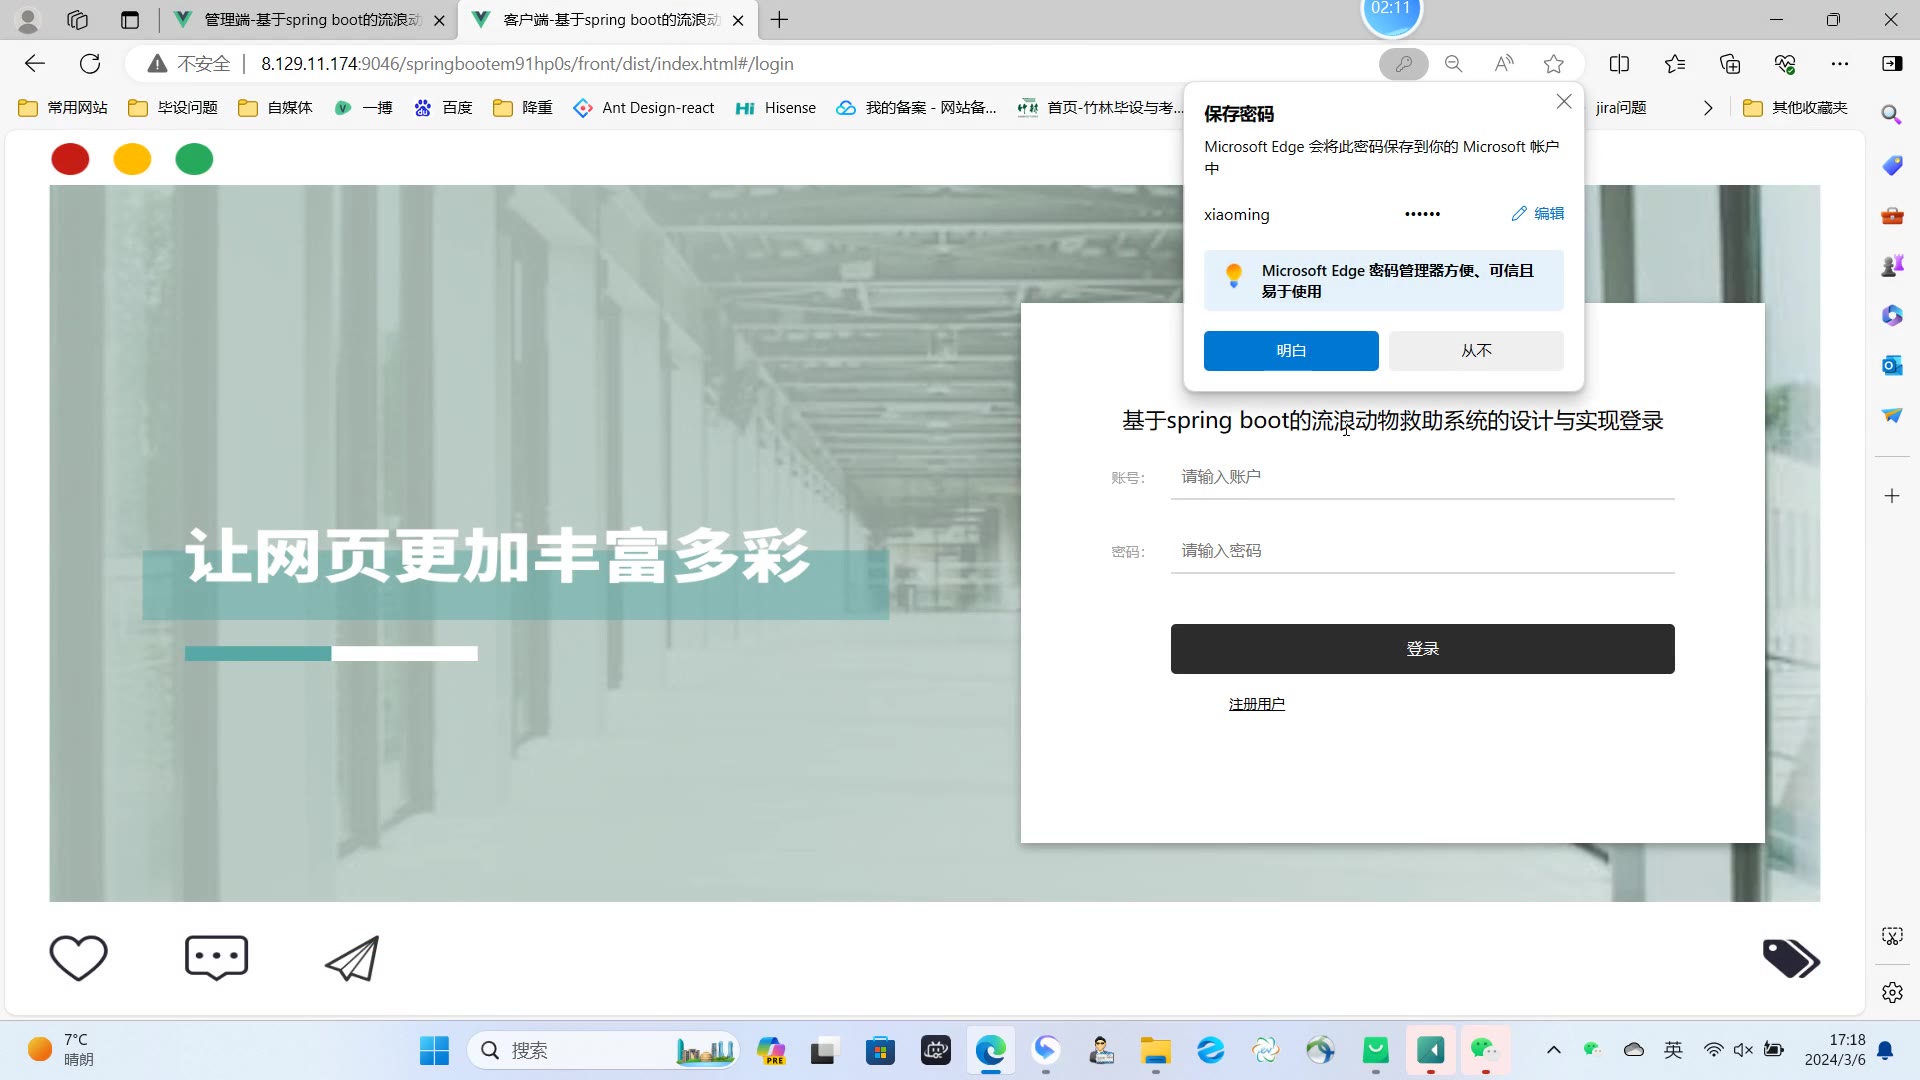Image resolution: width=1920 pixels, height=1080 pixels.
Task: Open File Explorer from taskbar
Action: 1155,1051
